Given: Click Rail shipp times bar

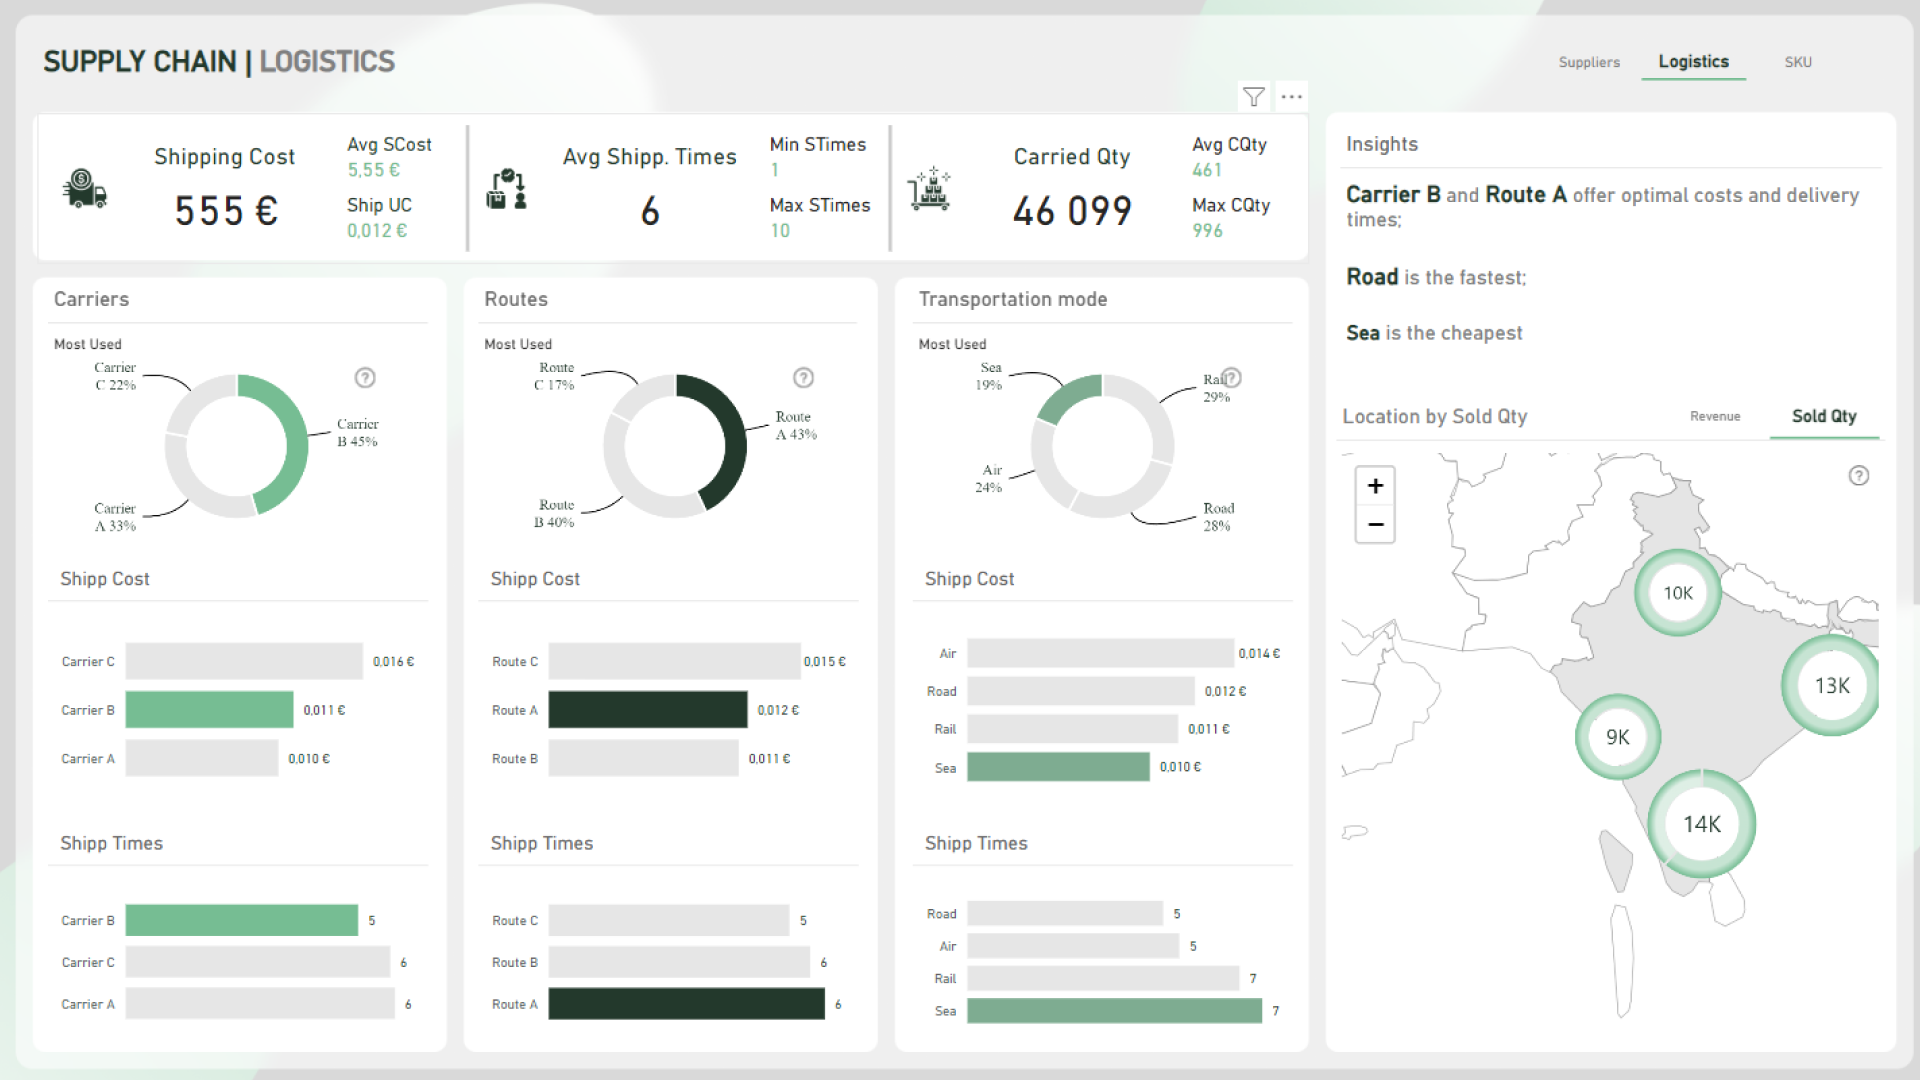Looking at the screenshot, I should pyautogui.click(x=1103, y=978).
